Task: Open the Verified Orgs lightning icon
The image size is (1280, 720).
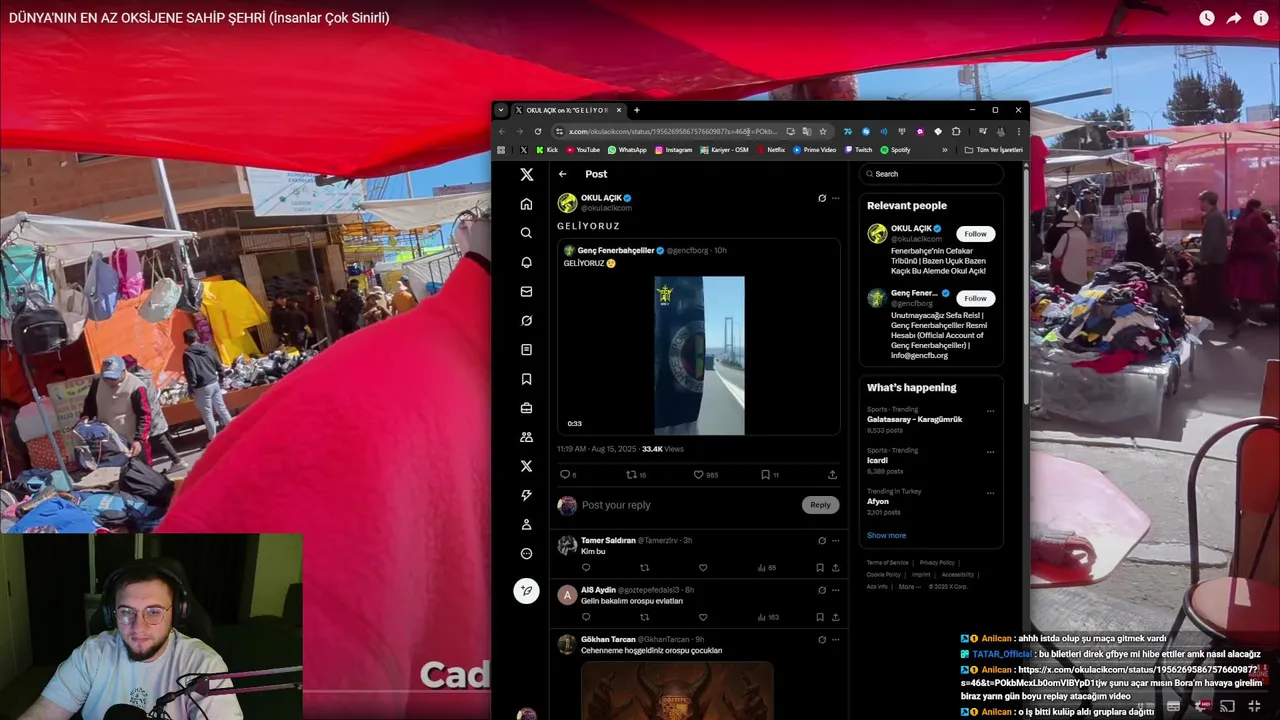Action: pyautogui.click(x=526, y=495)
